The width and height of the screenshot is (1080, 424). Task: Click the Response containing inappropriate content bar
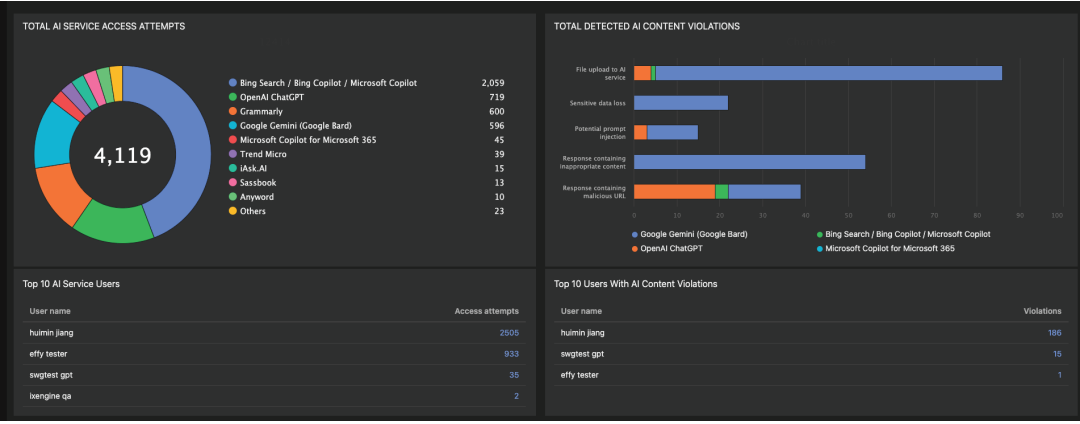coord(749,162)
